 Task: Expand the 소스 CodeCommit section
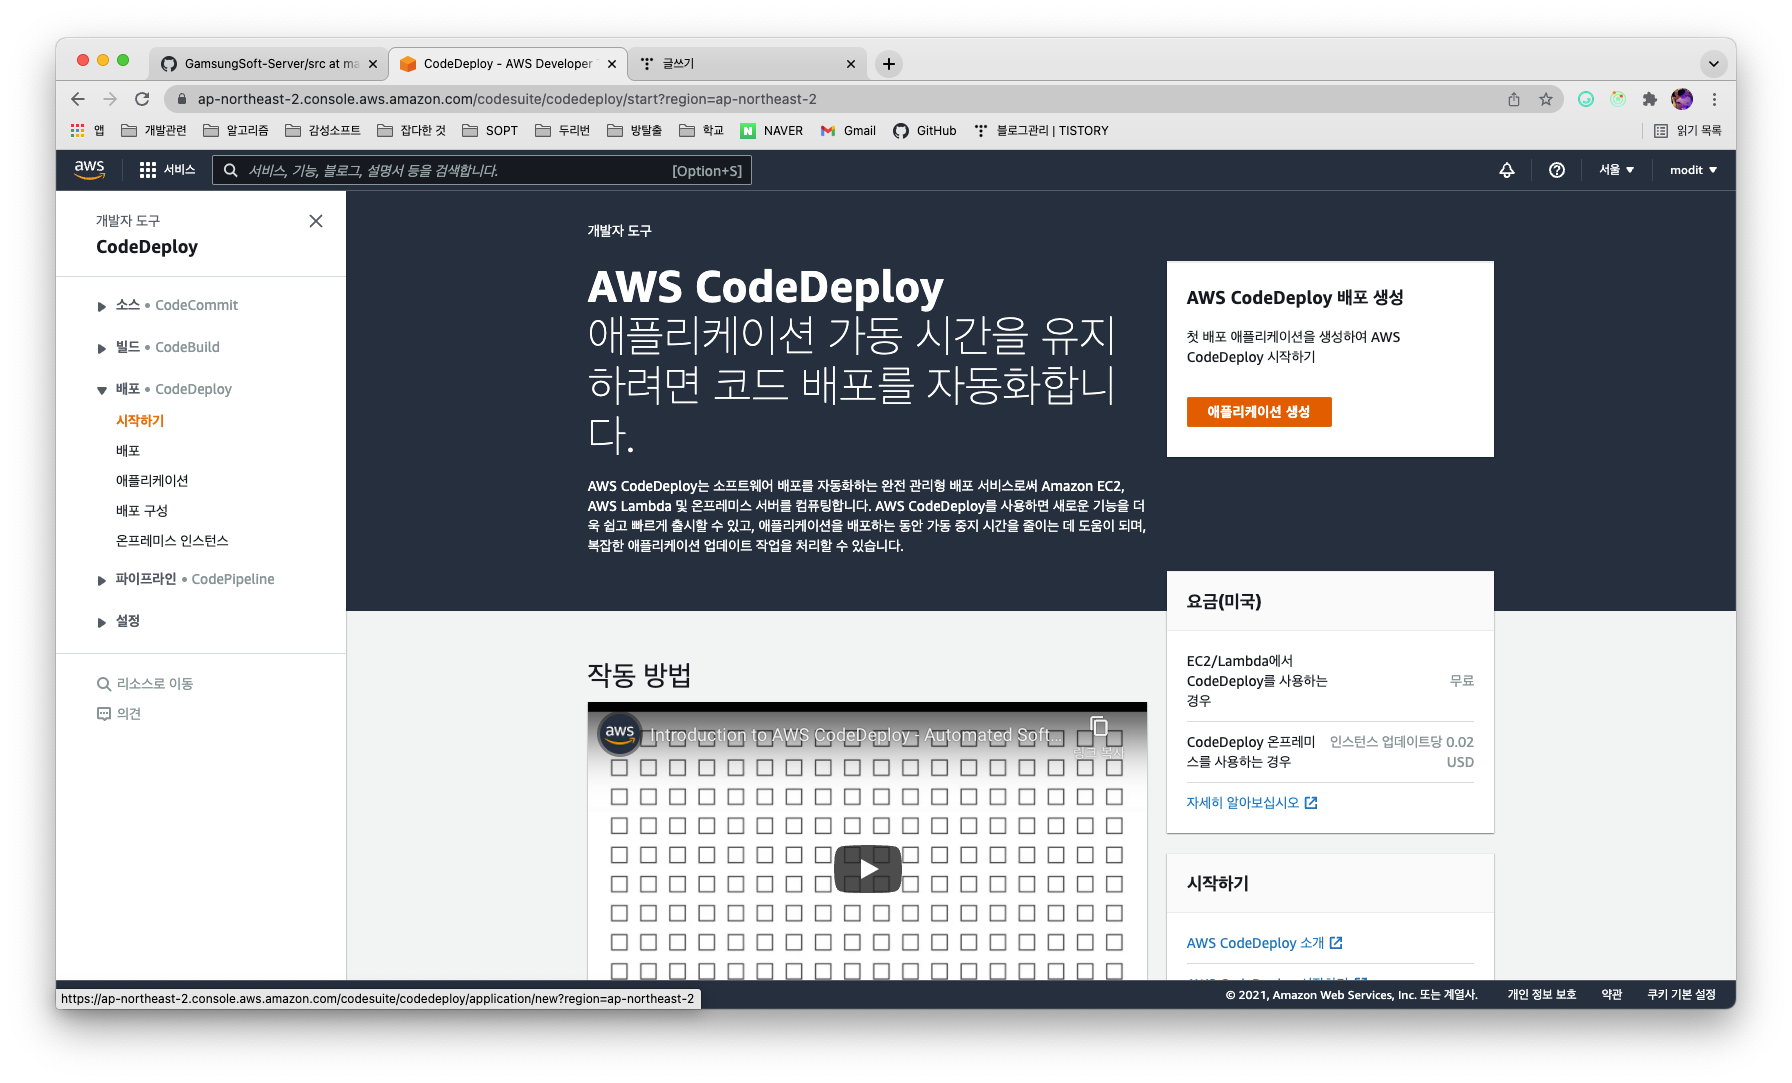coord(101,306)
